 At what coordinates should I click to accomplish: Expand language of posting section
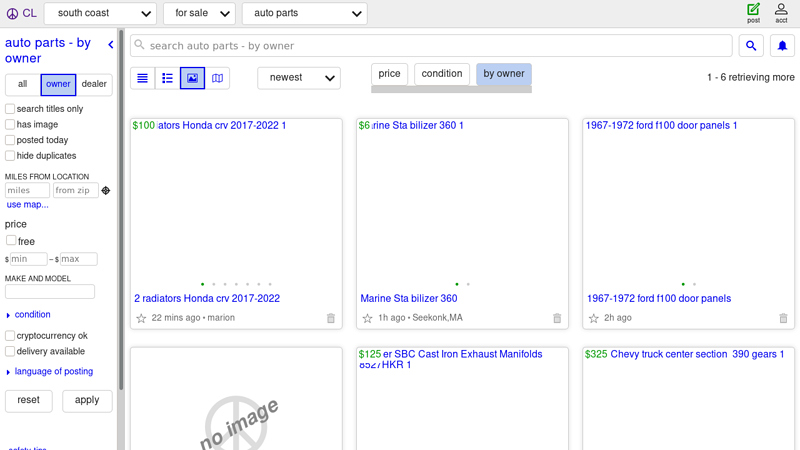(49, 371)
